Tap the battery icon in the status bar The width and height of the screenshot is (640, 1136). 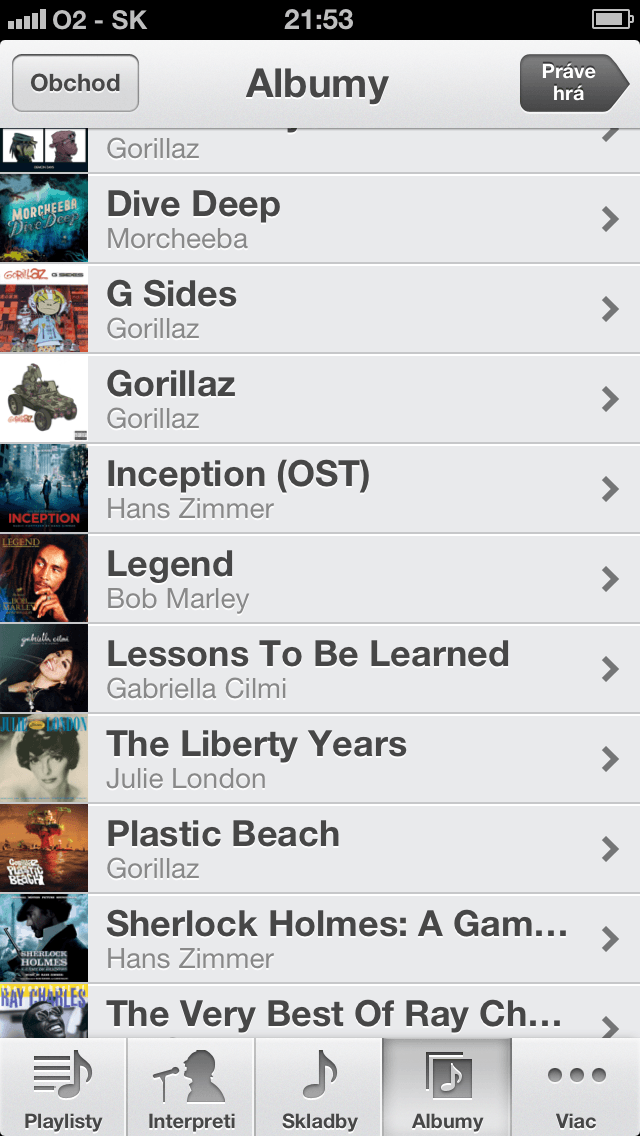coord(612,19)
